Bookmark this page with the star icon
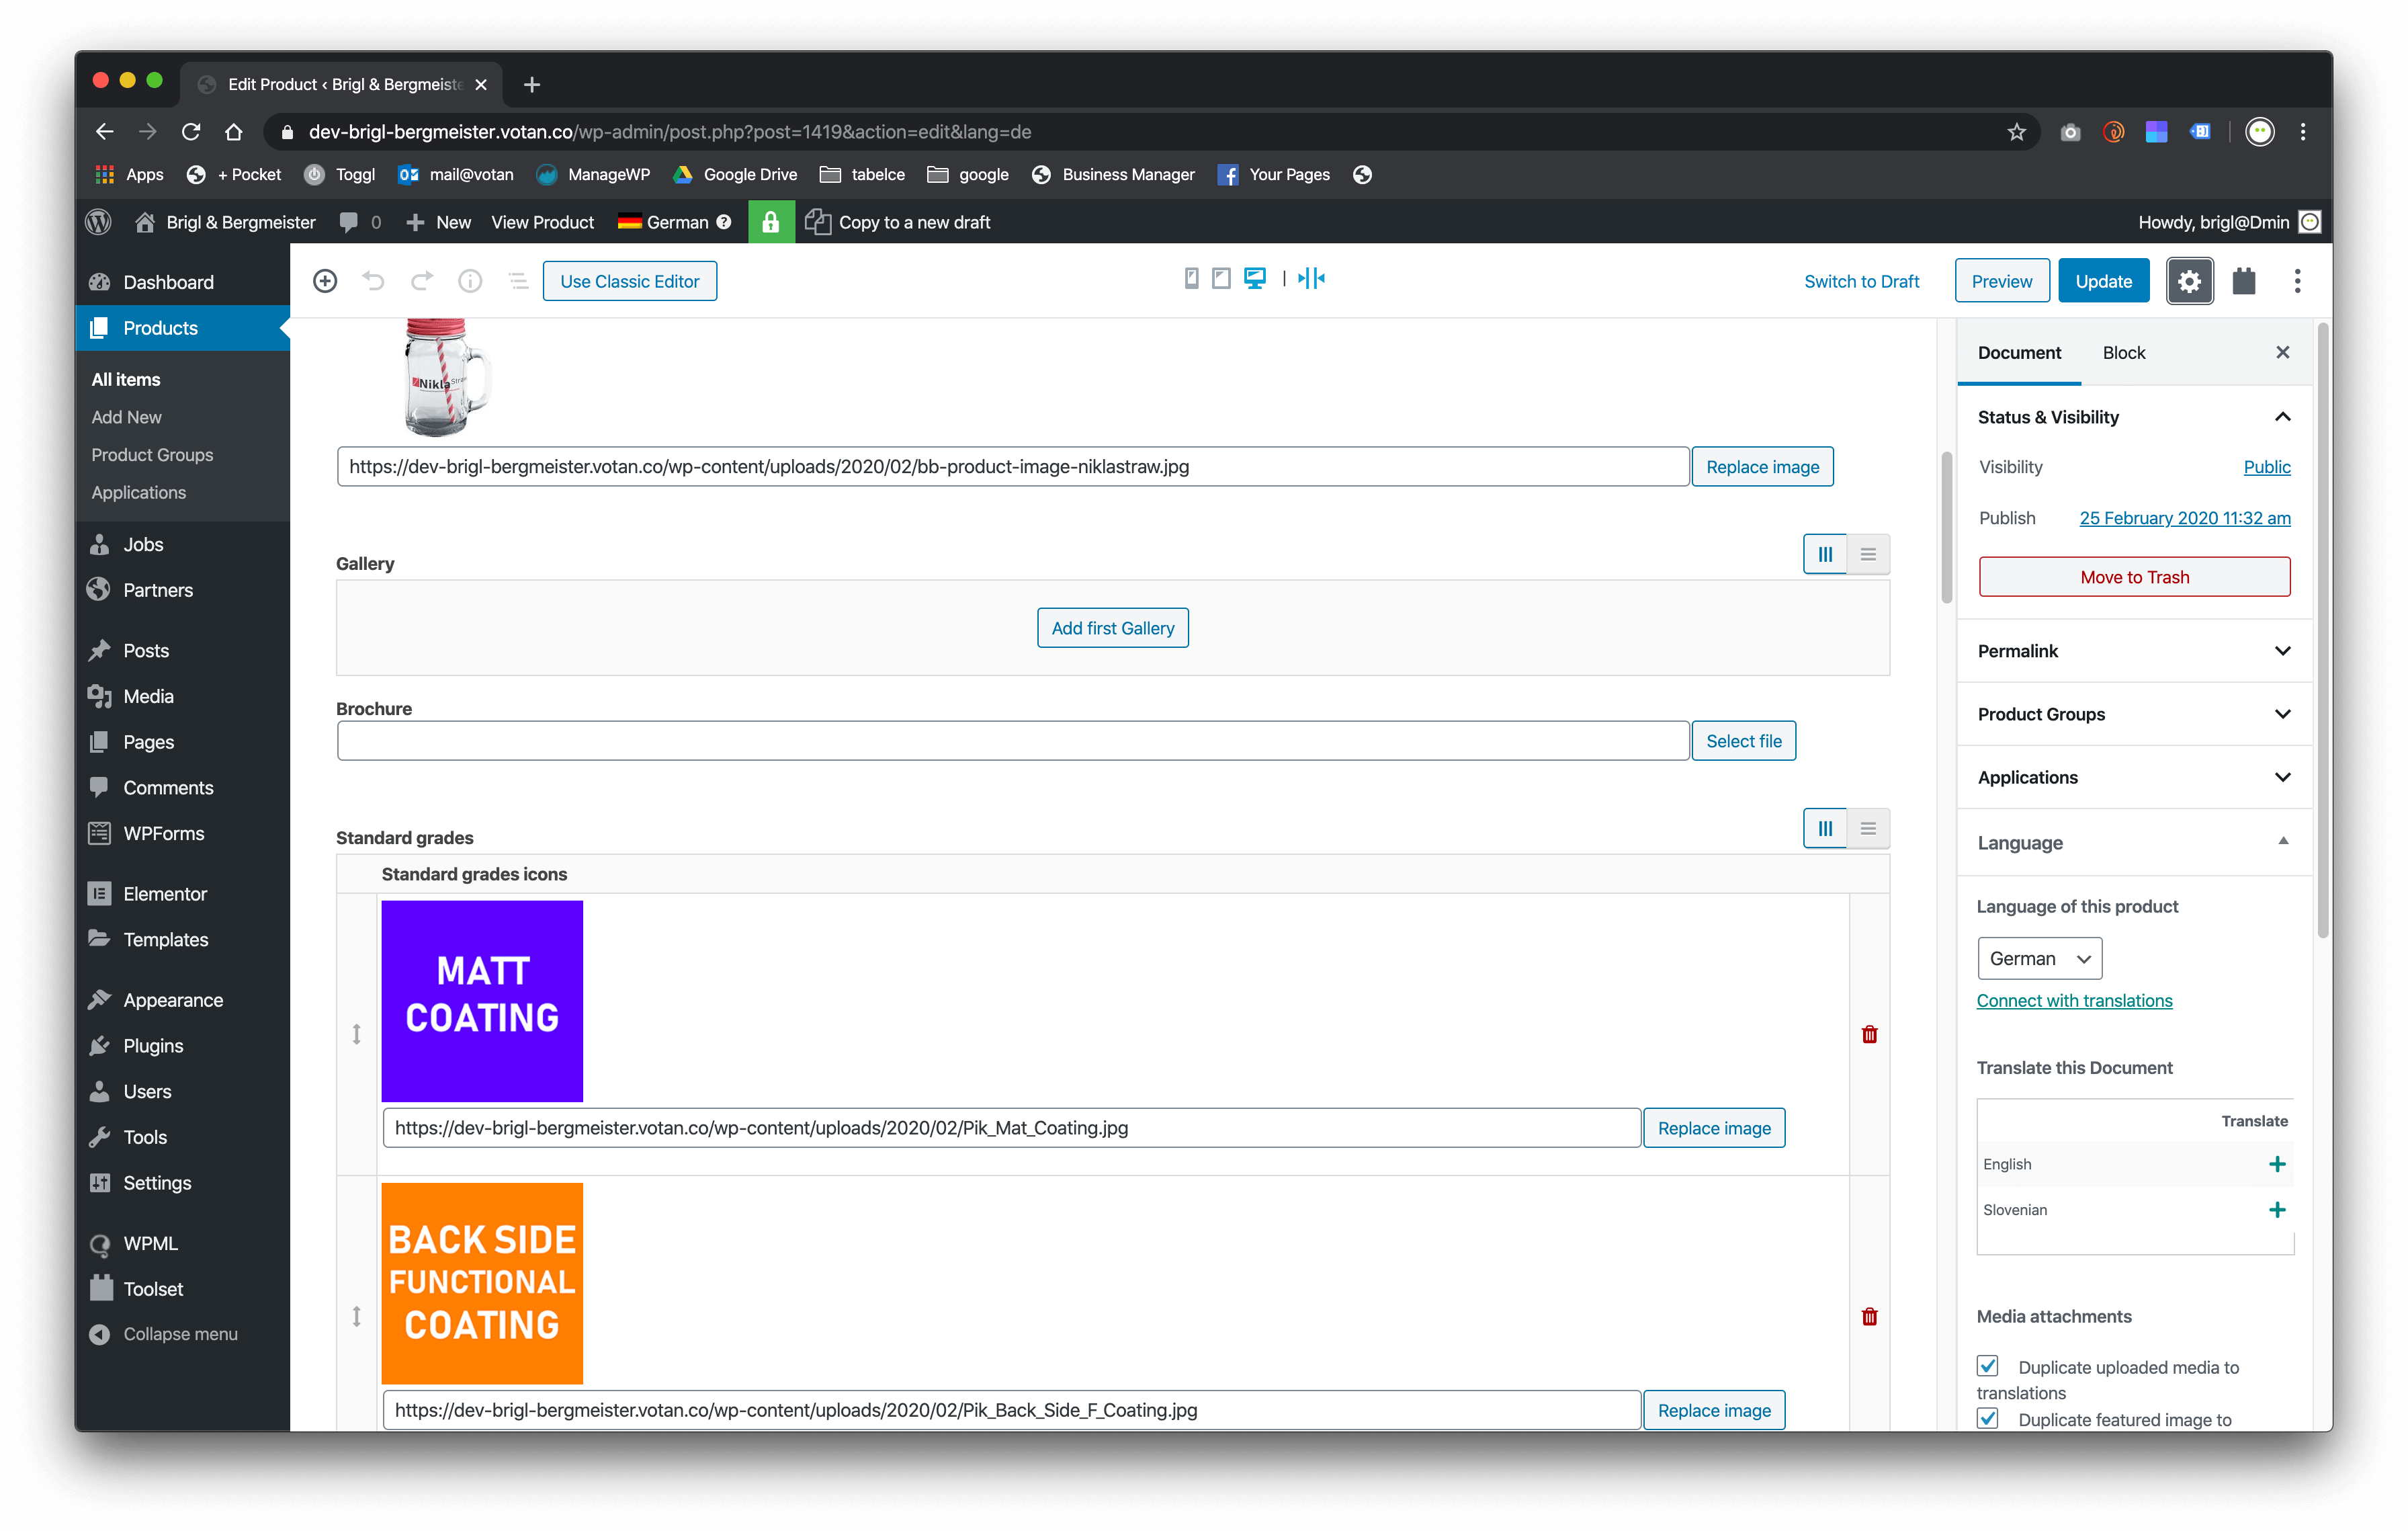 pos(2016,132)
